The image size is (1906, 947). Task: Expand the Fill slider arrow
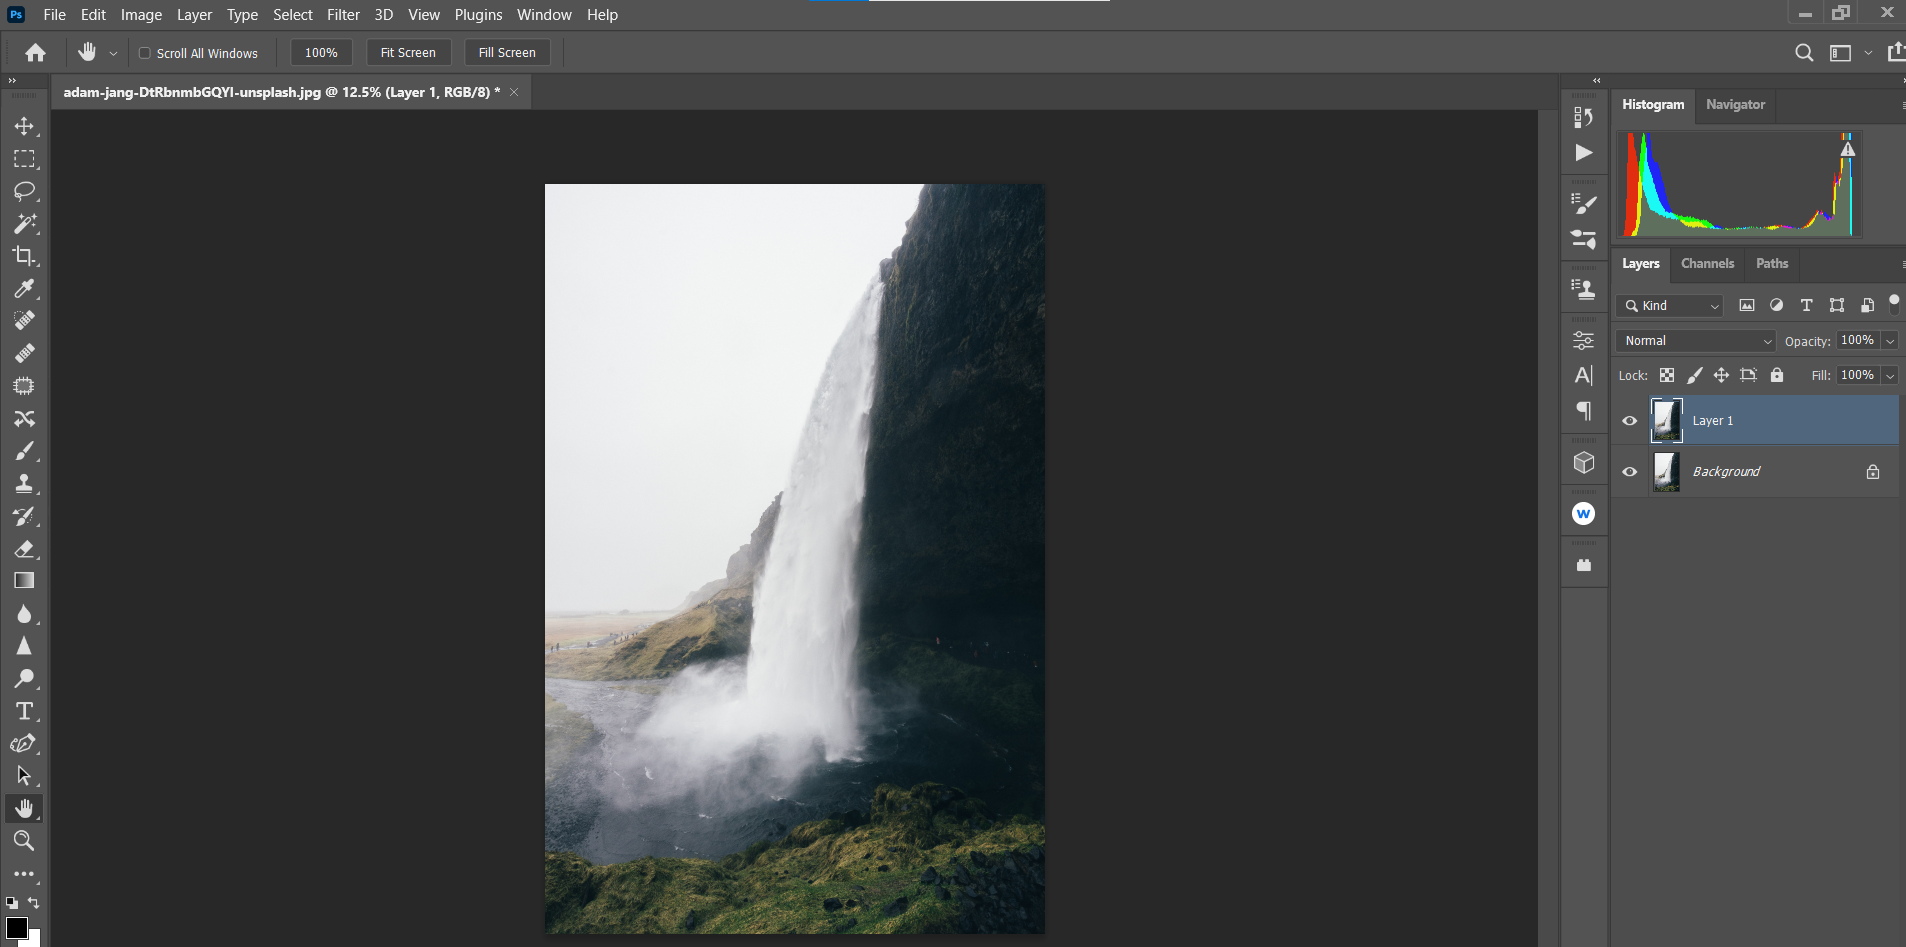coord(1890,376)
